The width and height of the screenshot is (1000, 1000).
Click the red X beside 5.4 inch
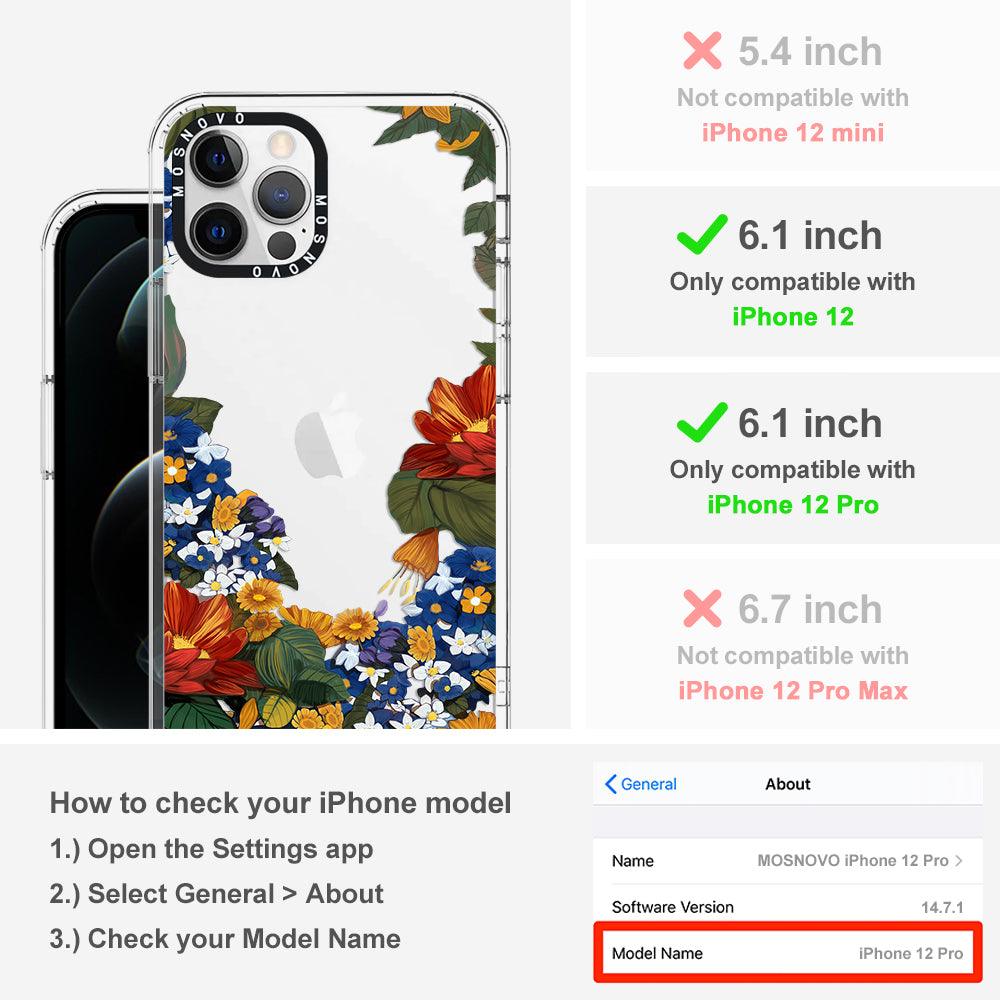click(x=702, y=50)
